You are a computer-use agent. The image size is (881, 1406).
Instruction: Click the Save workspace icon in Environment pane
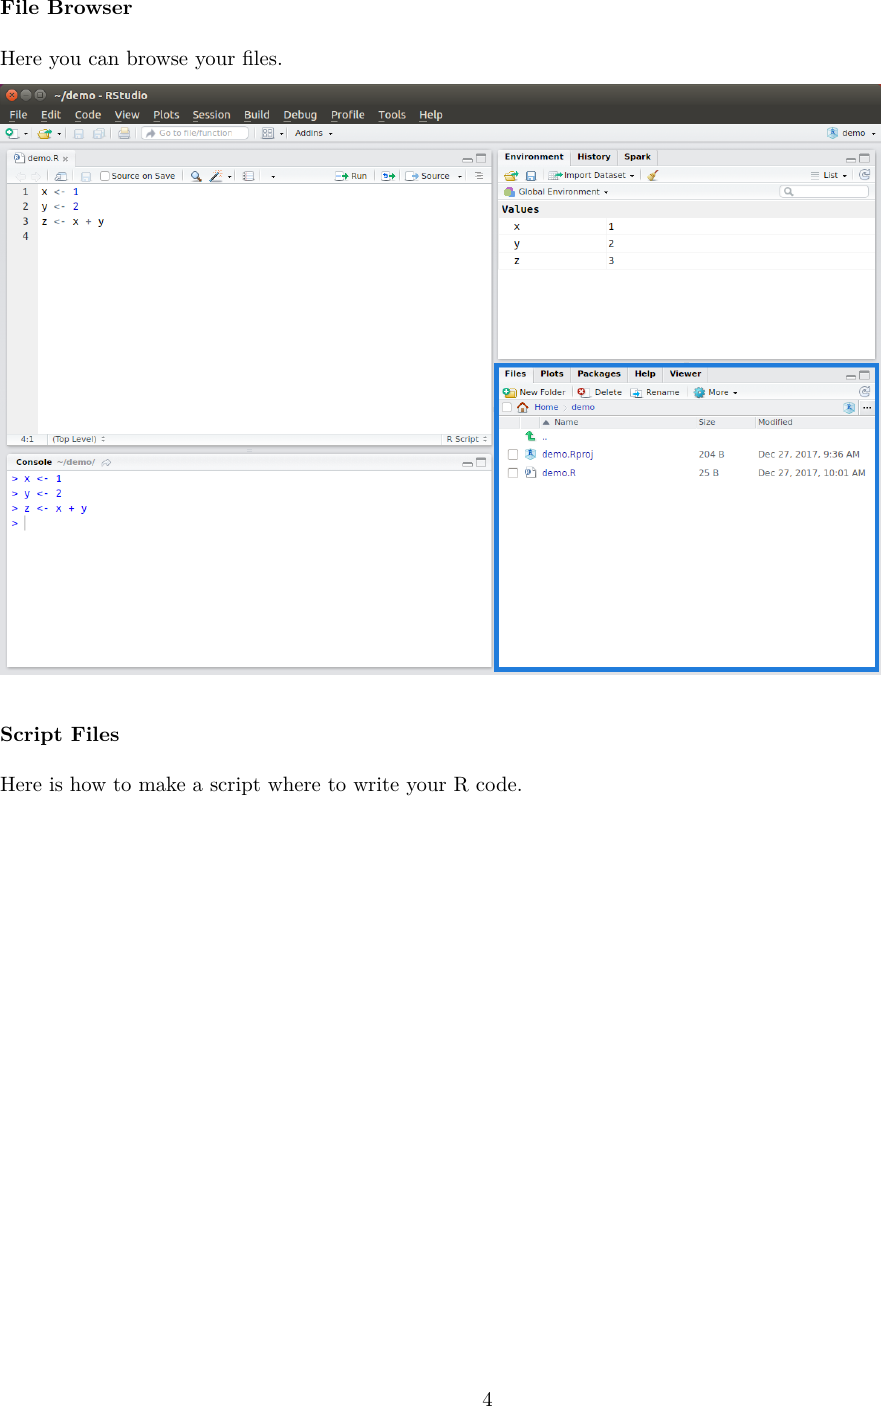(531, 175)
